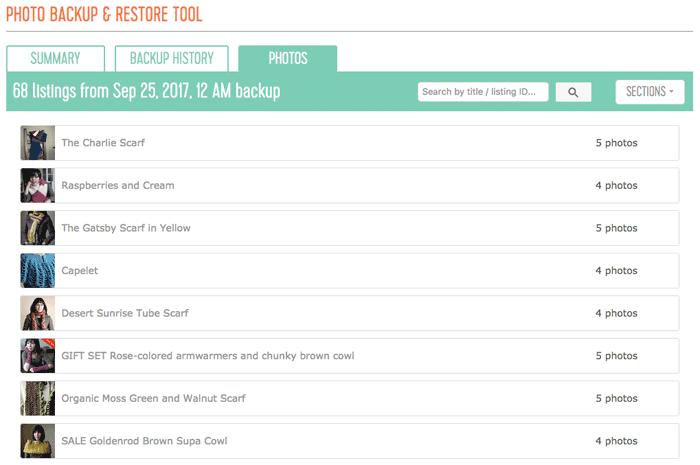Viewport: 700px width, 465px height.
Task: Select "Raspberries and Cream" listing title
Action: (118, 185)
